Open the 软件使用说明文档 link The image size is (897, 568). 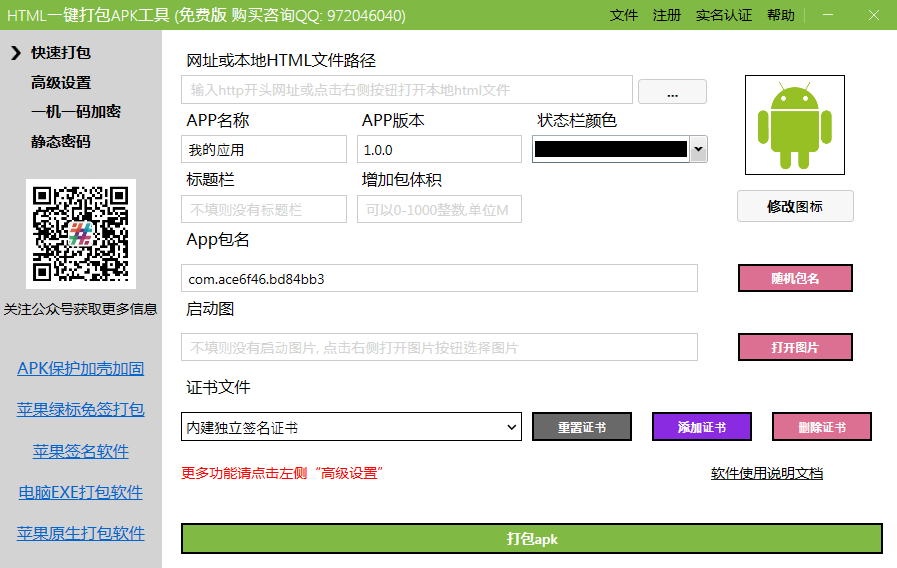click(767, 473)
